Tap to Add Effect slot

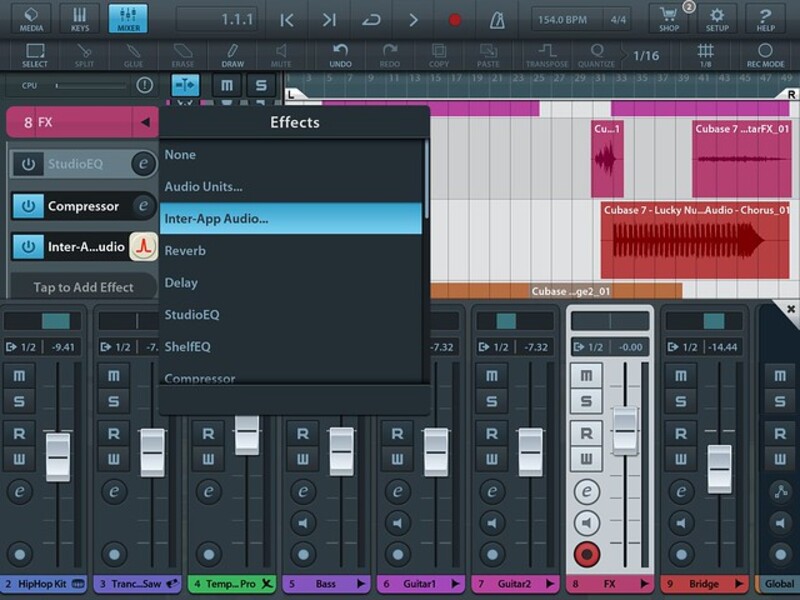[84, 287]
